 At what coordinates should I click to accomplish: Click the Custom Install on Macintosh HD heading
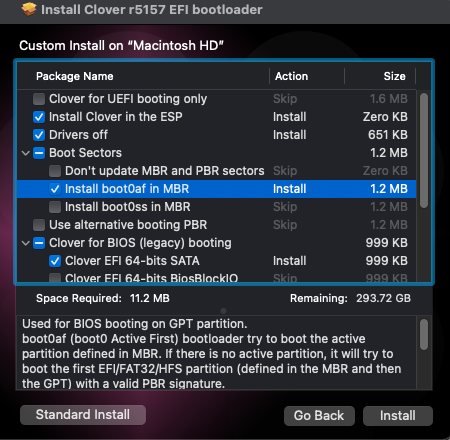[x=121, y=46]
